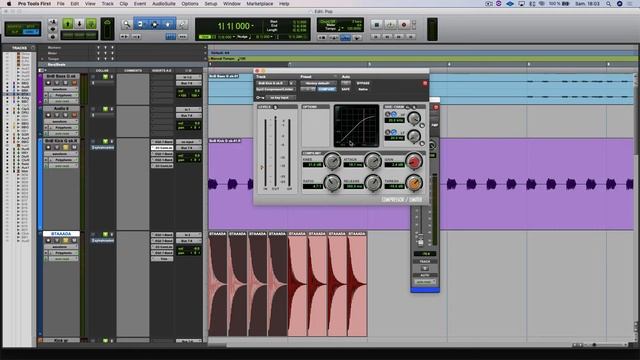The width and height of the screenshot is (640, 360).
Task: Open the Setup menu
Action: click(x=211, y=4)
